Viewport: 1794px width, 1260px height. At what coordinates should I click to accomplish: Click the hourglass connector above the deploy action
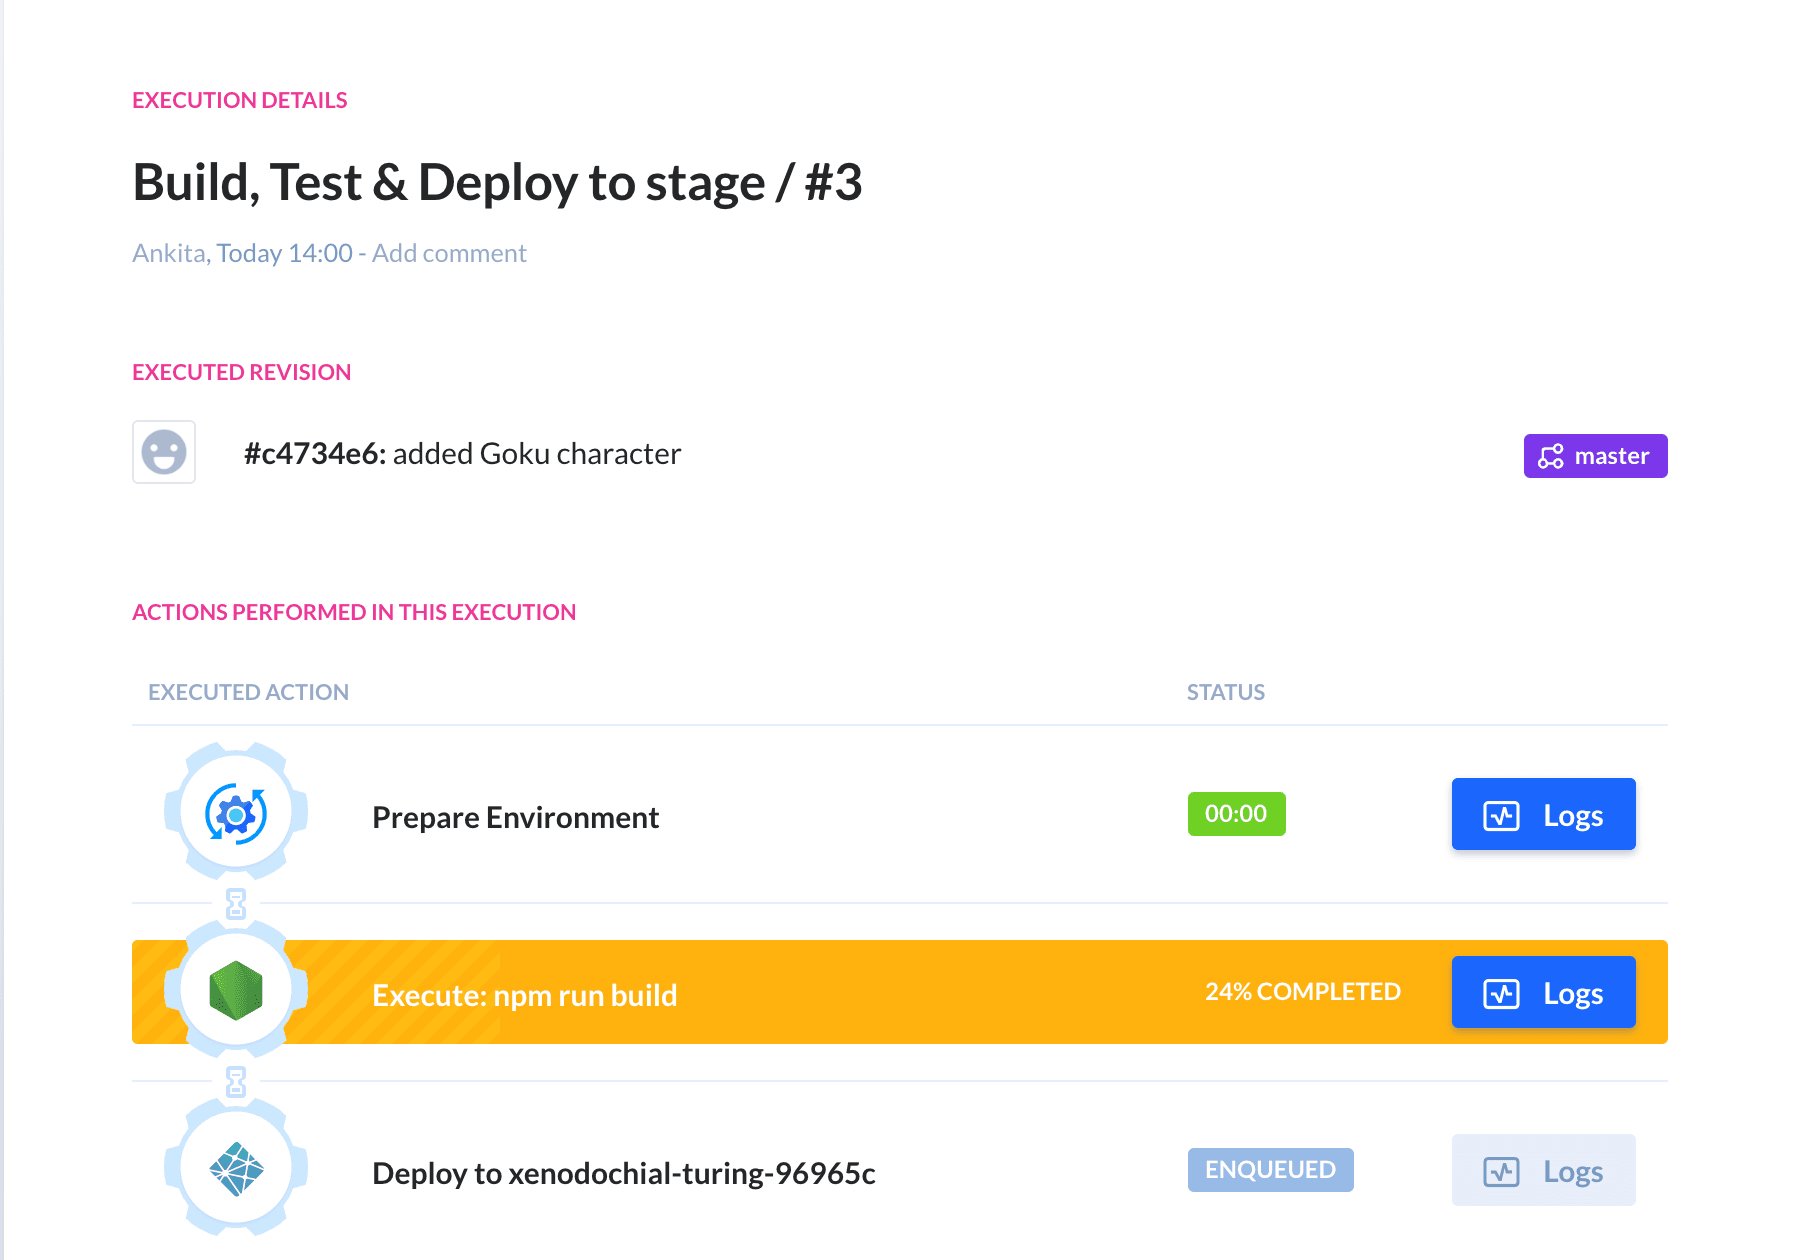click(234, 1081)
